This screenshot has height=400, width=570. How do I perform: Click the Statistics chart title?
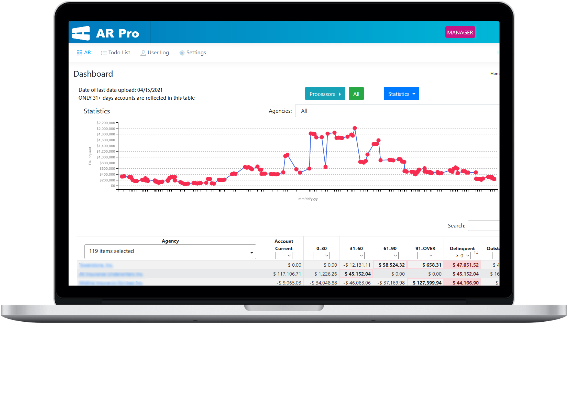[x=97, y=111]
